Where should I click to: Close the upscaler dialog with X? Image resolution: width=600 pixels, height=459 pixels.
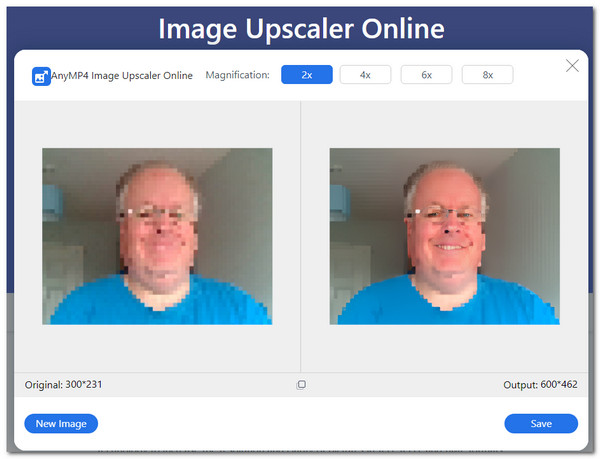click(572, 66)
